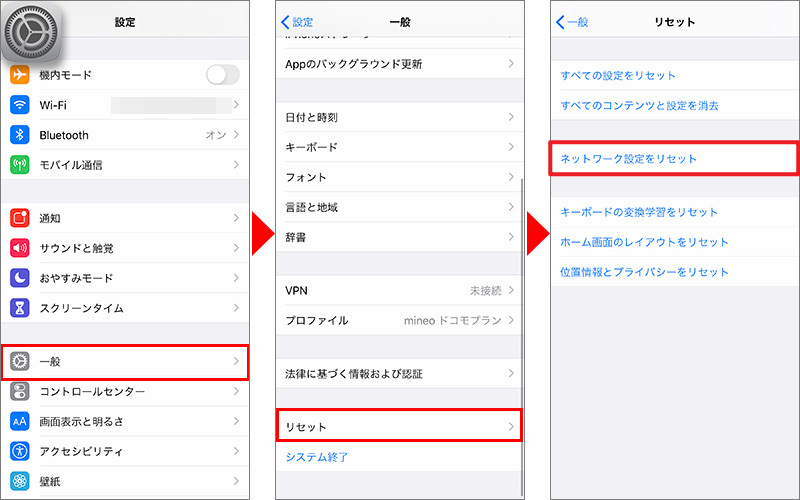Tap the red 通知 notifications icon
Viewport: 800px width, 500px height.
pyautogui.click(x=21, y=218)
